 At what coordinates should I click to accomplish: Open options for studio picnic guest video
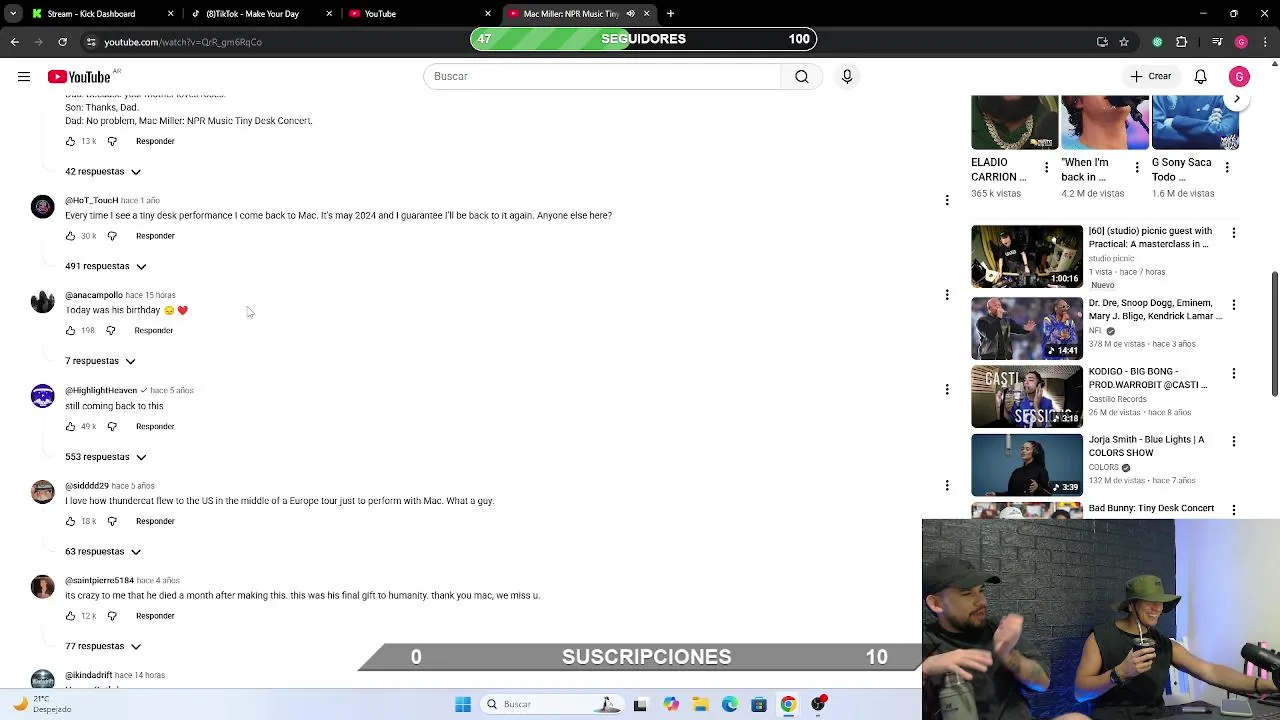[x=1233, y=232]
